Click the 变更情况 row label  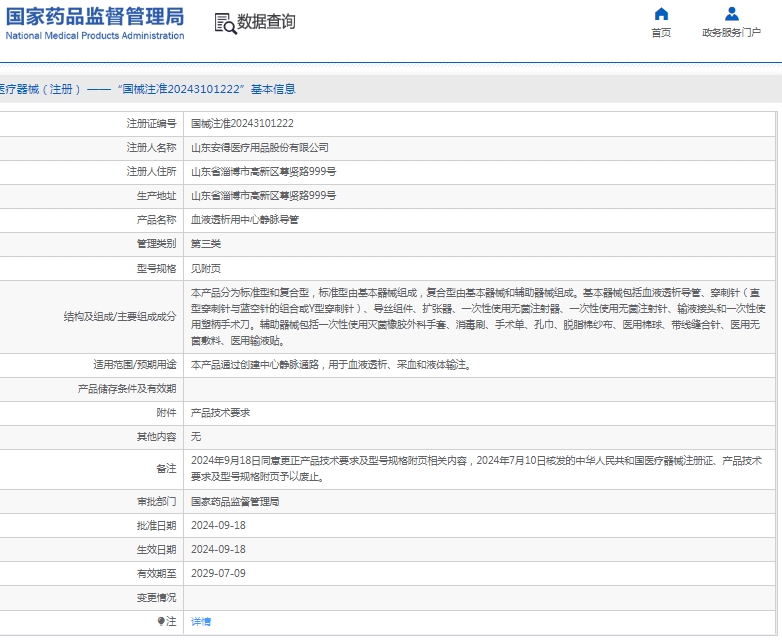(157, 598)
